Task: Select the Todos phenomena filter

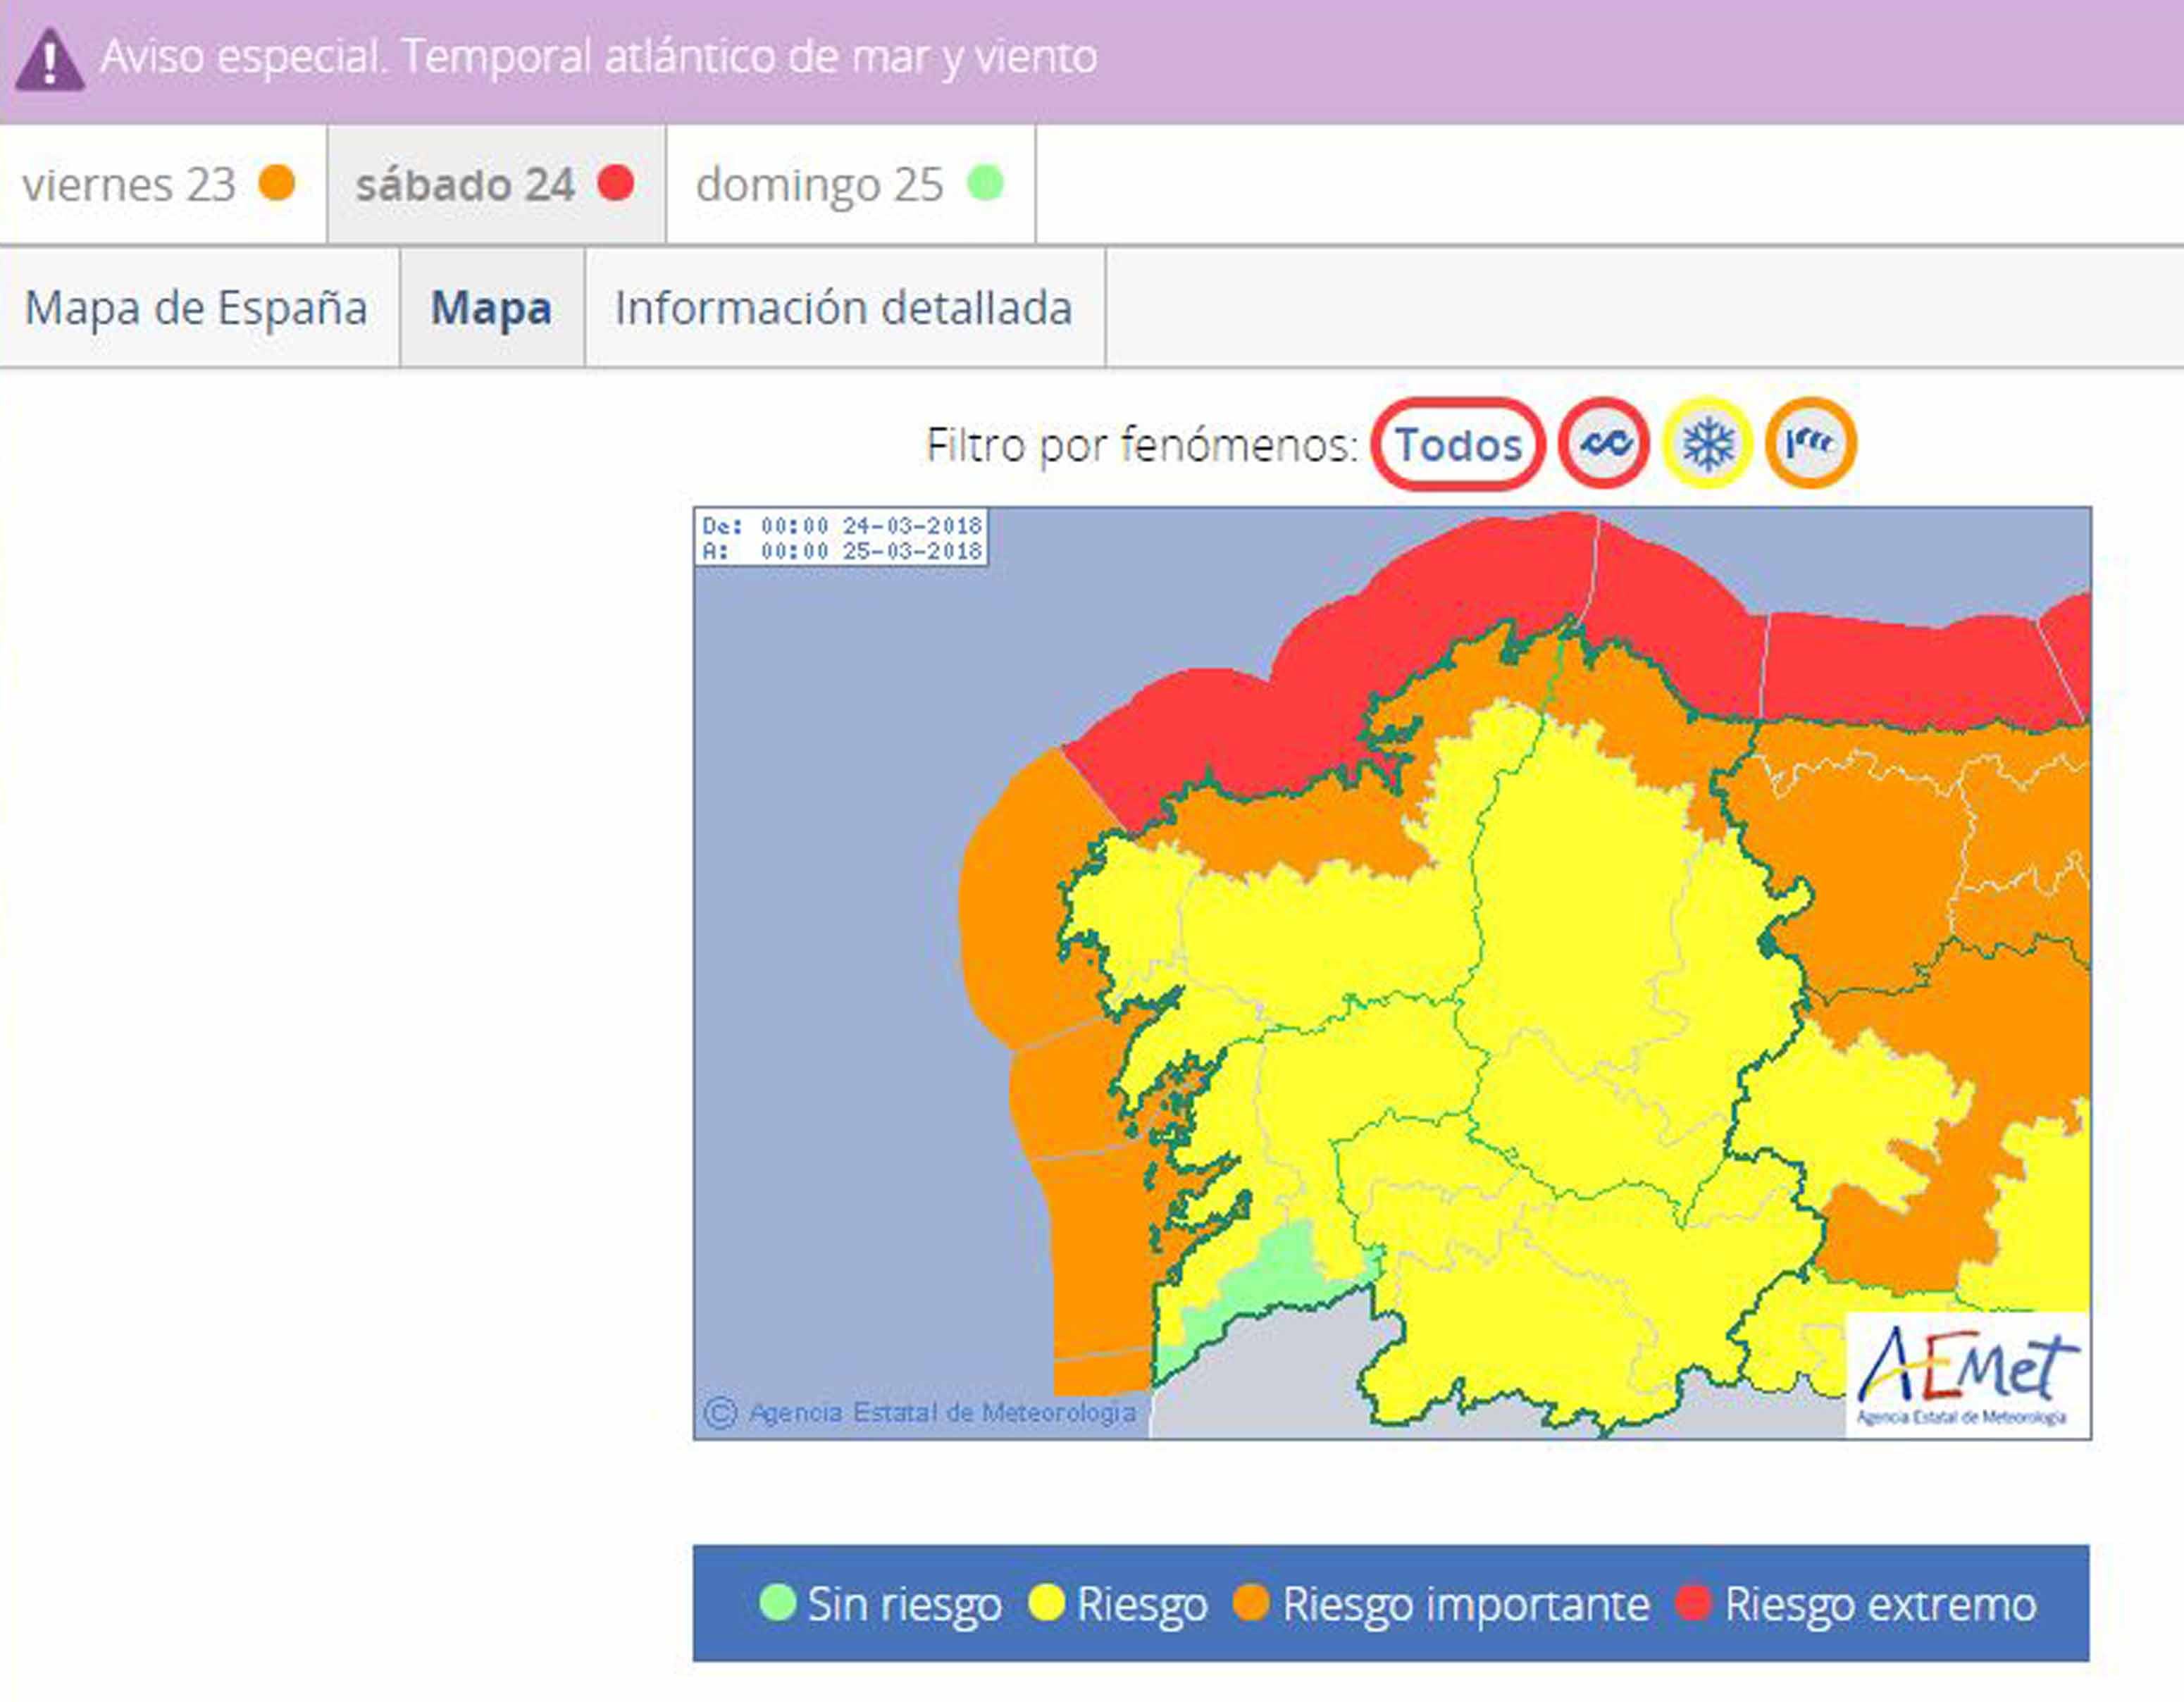Action: tap(1458, 444)
